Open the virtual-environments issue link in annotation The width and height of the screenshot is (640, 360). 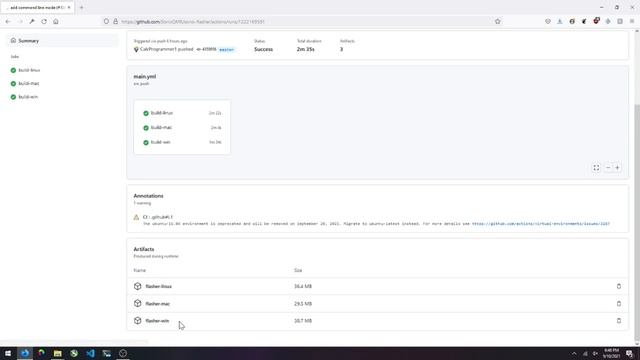click(x=541, y=224)
